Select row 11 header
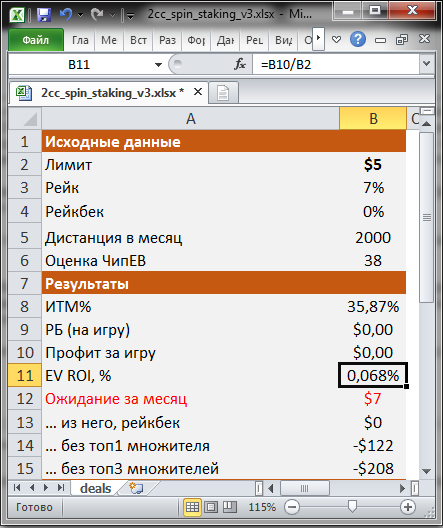Viewport: 443px width, 528px height. (25, 375)
